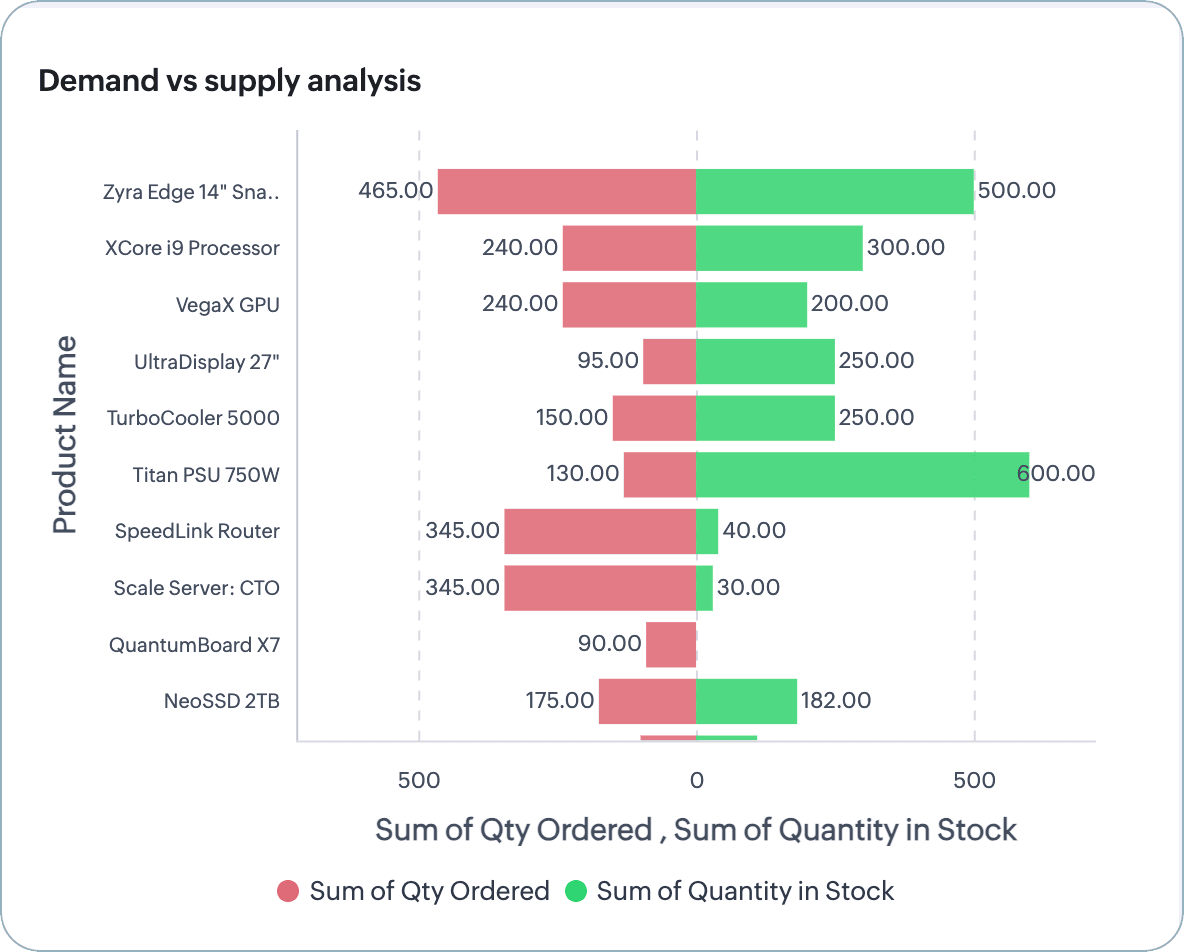Screen dimensions: 1184x952
Task: Toggle the Sum of Qty Ordered legend item
Action: tap(429, 891)
